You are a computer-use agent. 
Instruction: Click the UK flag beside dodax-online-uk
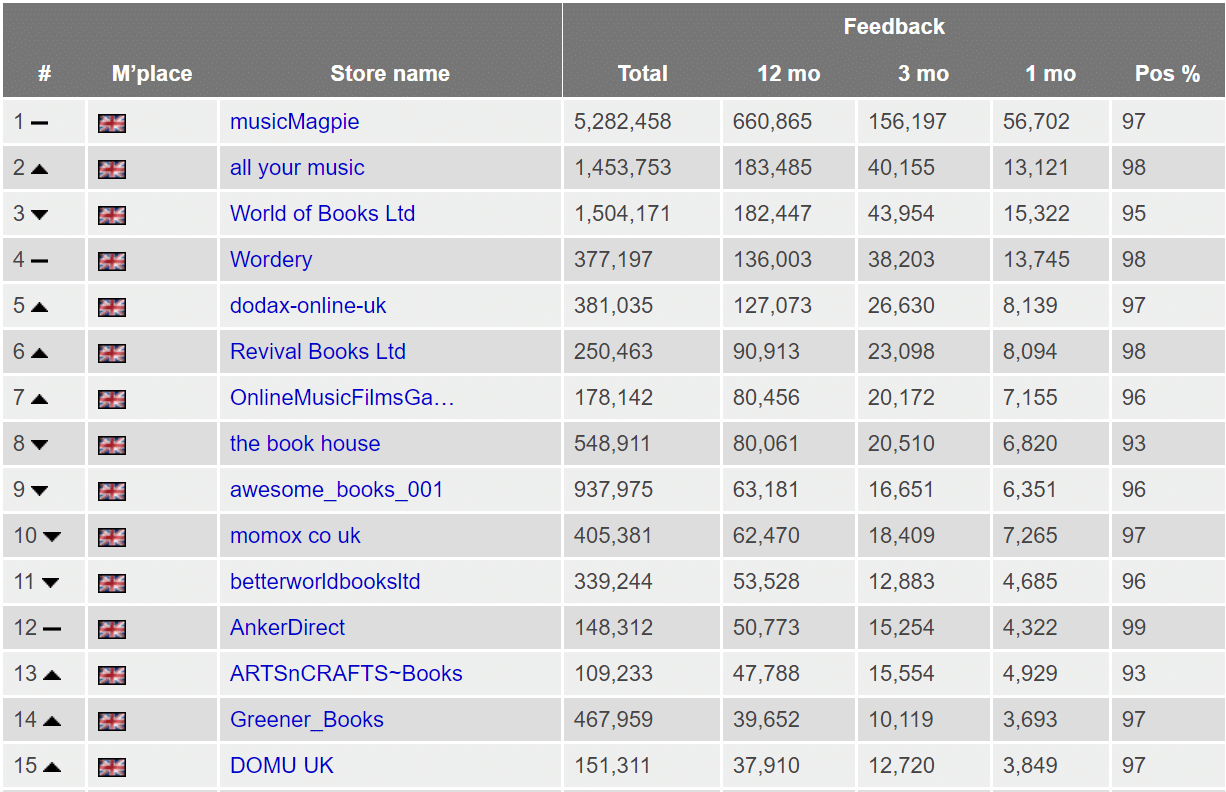[112, 307]
